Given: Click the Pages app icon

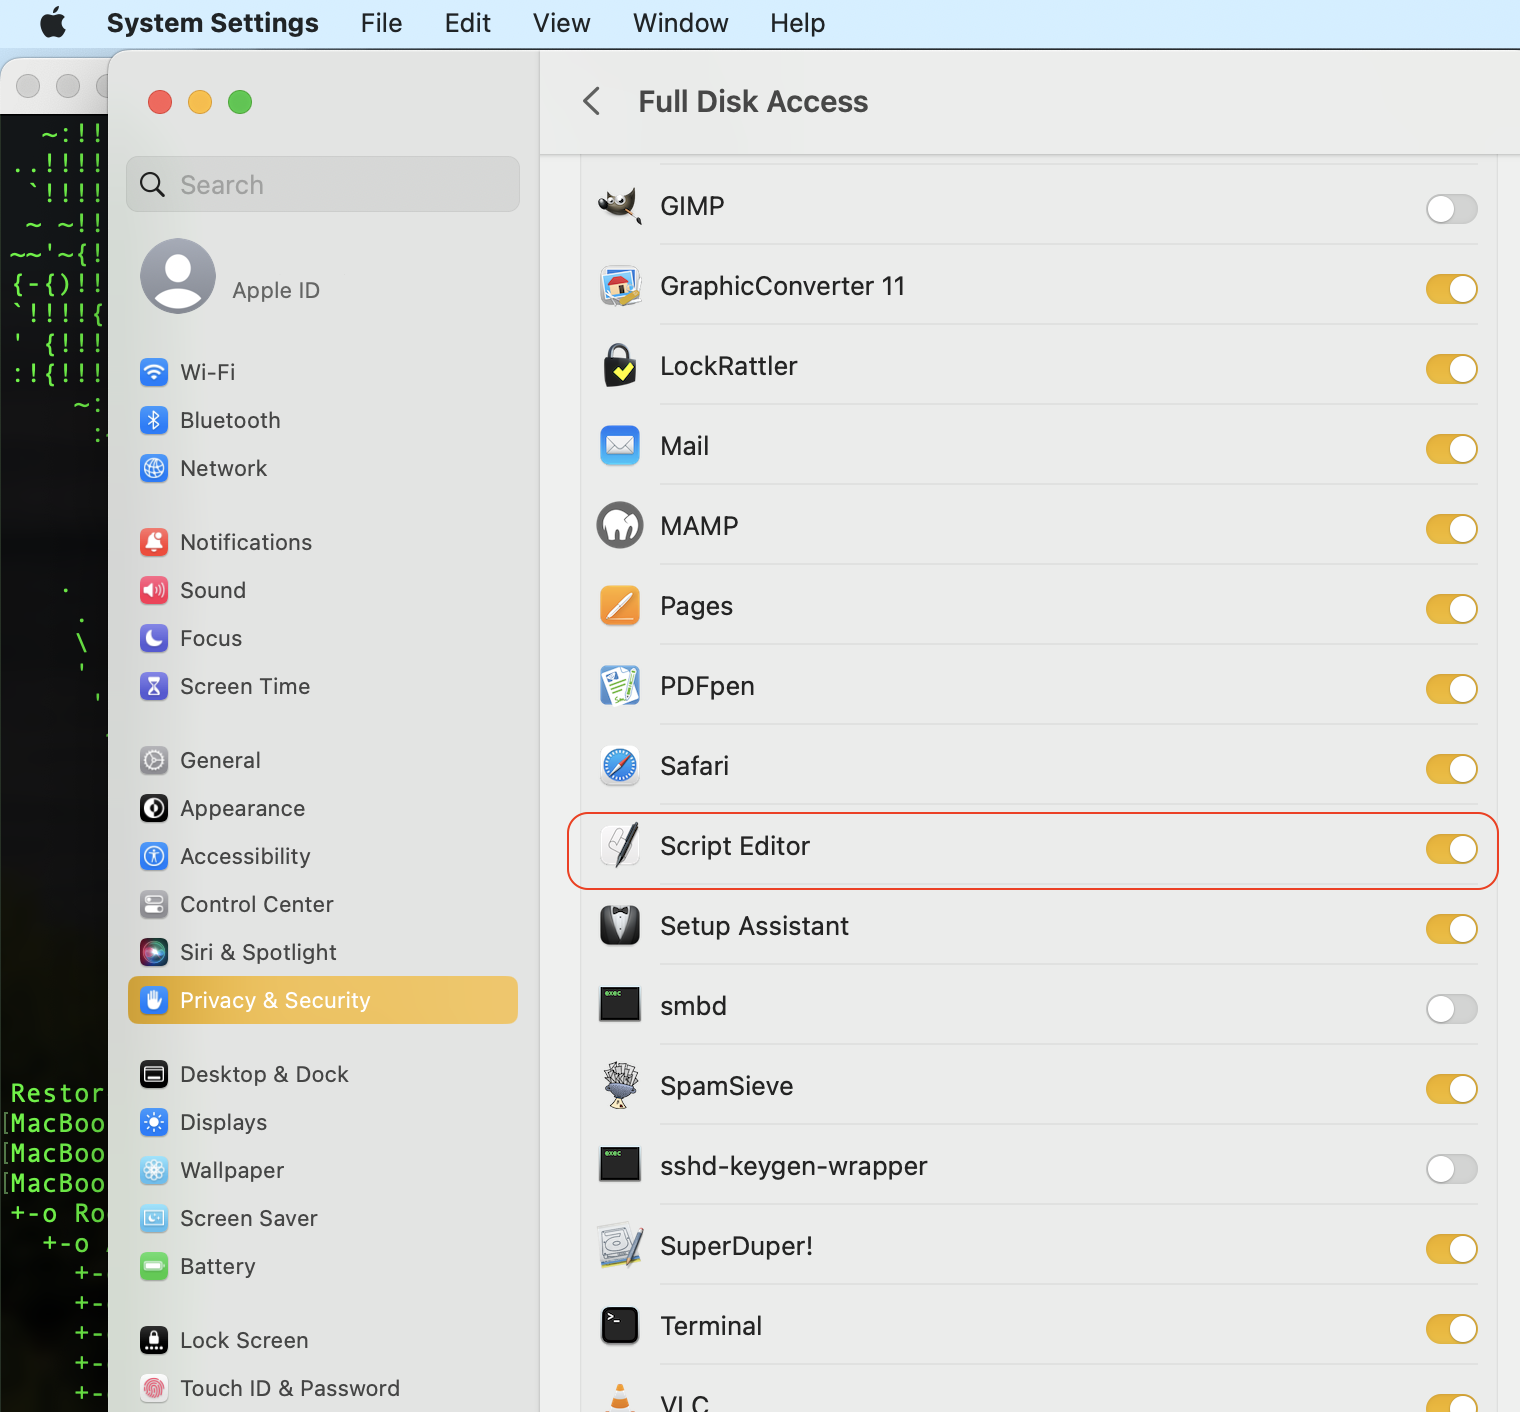Looking at the screenshot, I should coord(620,606).
